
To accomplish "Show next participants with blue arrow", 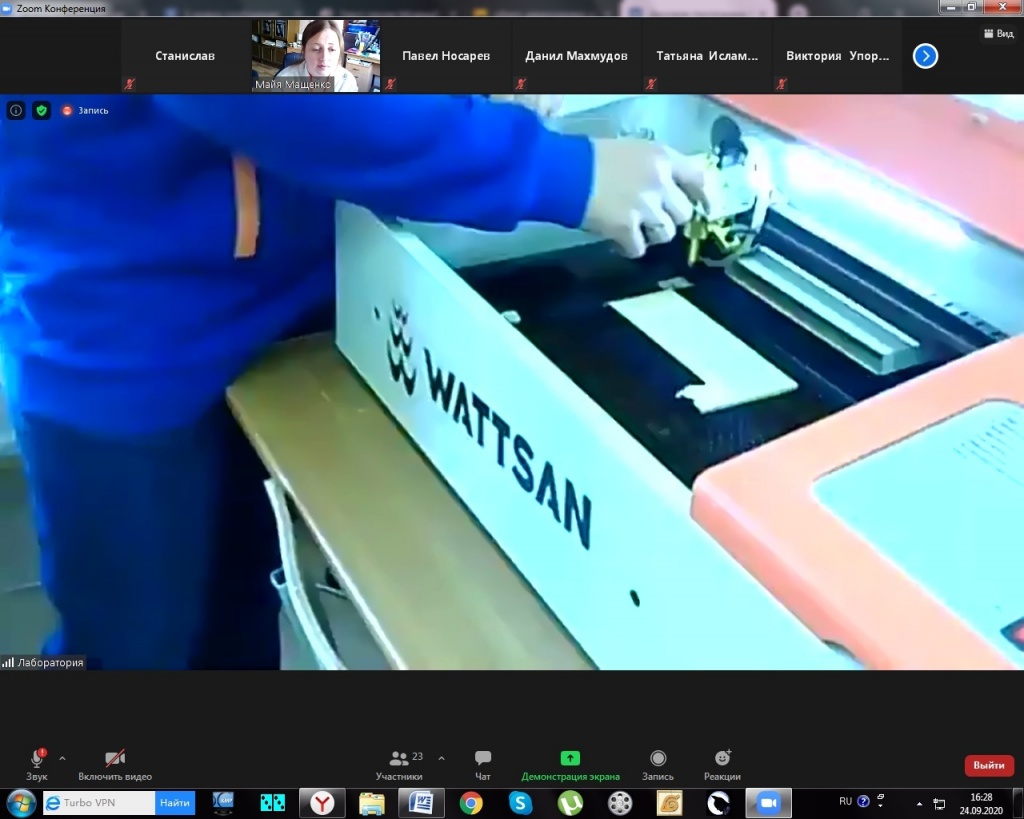I will pyautogui.click(x=925, y=56).
